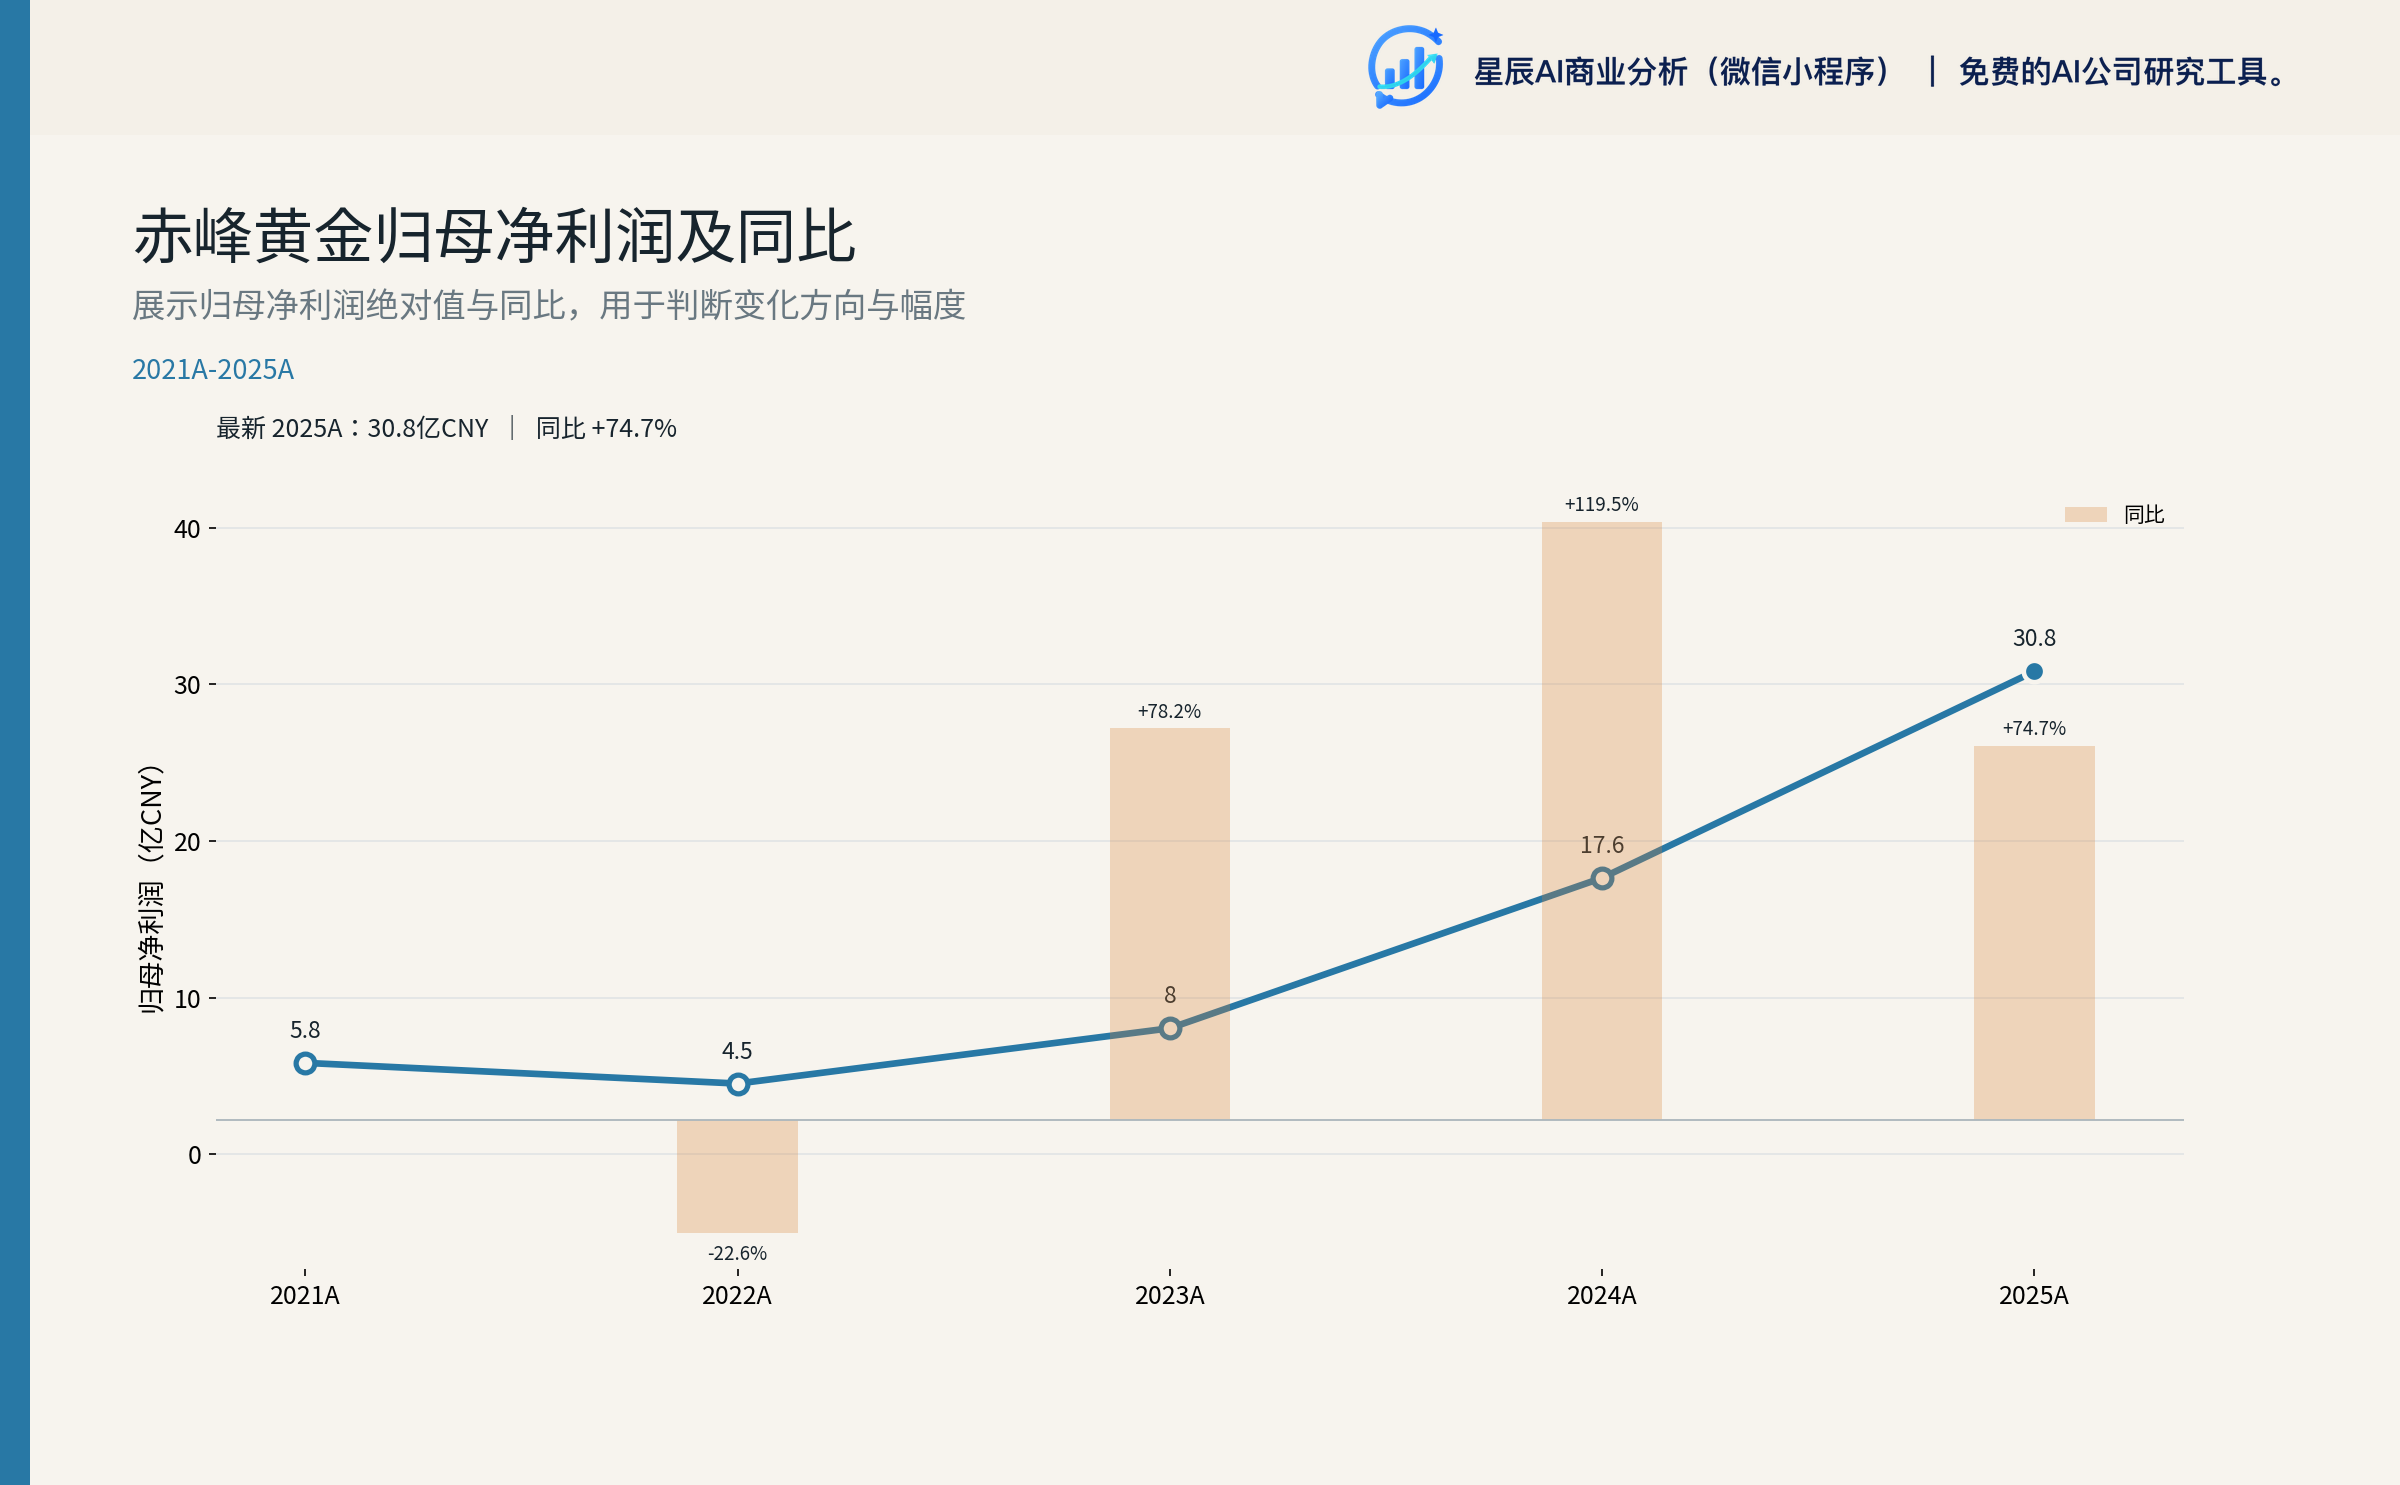Click the +119.5% bar for 2024A

[1601, 820]
